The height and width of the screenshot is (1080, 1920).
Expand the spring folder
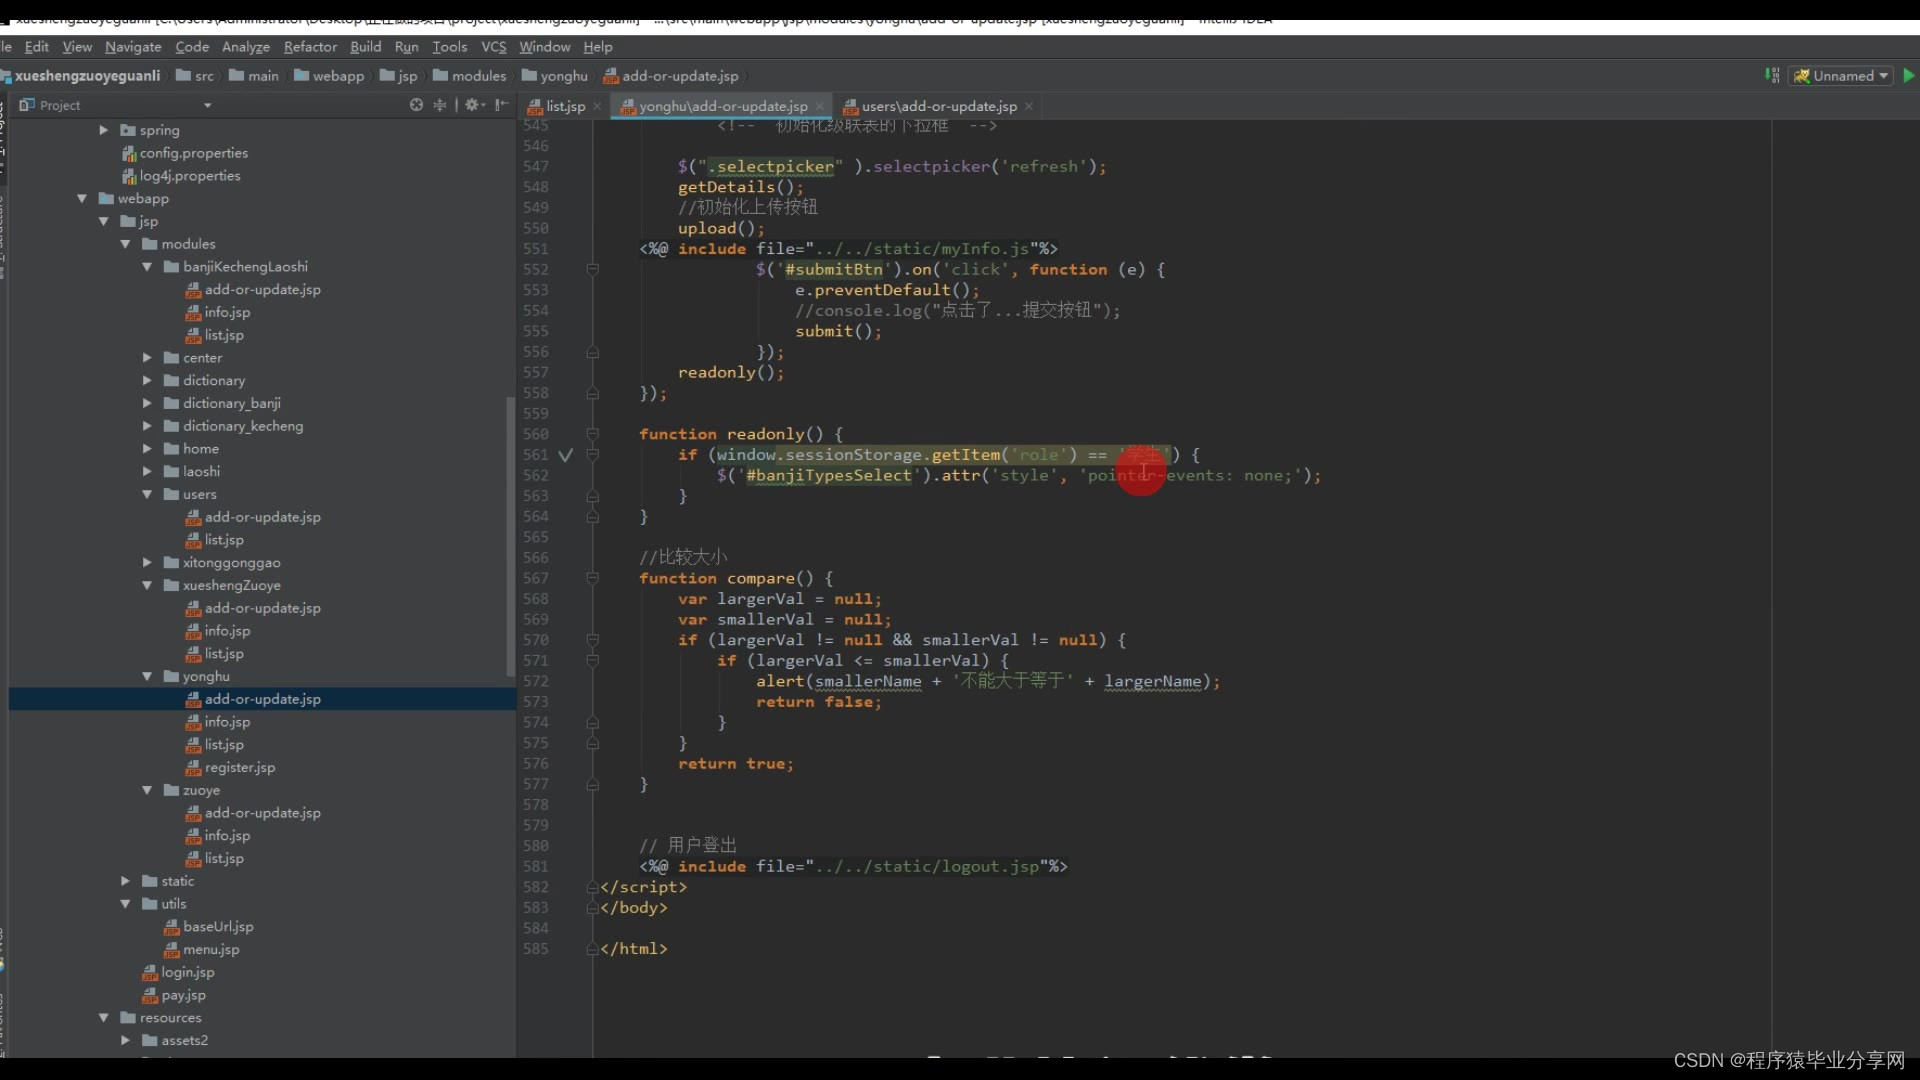(x=103, y=130)
